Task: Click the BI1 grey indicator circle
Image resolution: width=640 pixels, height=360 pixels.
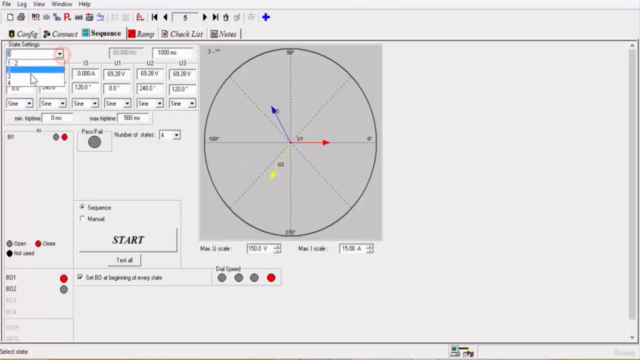Action: pyautogui.click(x=56, y=137)
